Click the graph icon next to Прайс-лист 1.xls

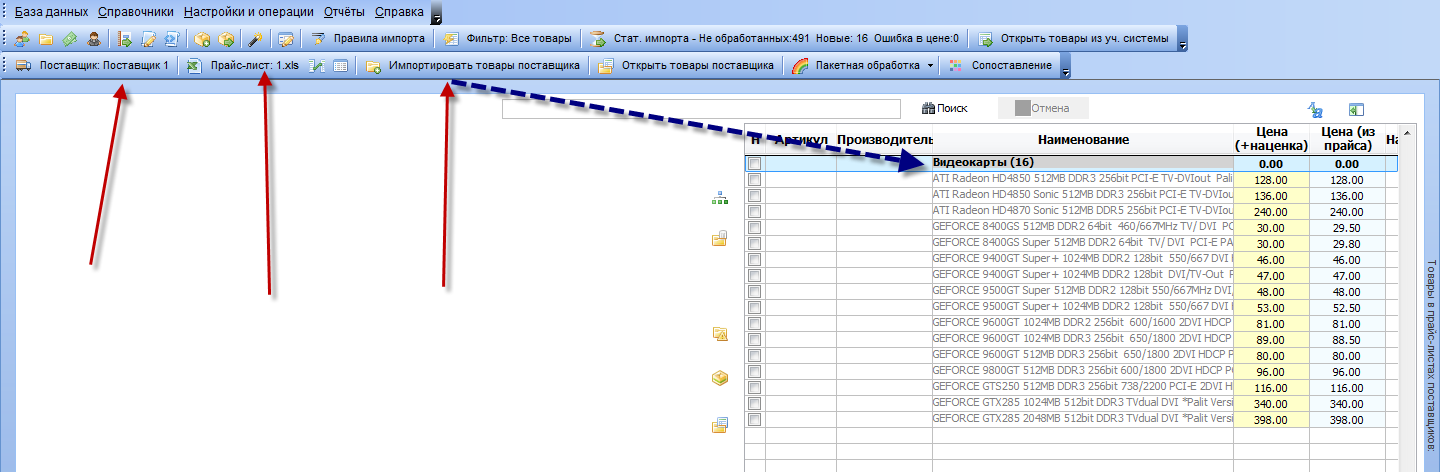point(318,66)
